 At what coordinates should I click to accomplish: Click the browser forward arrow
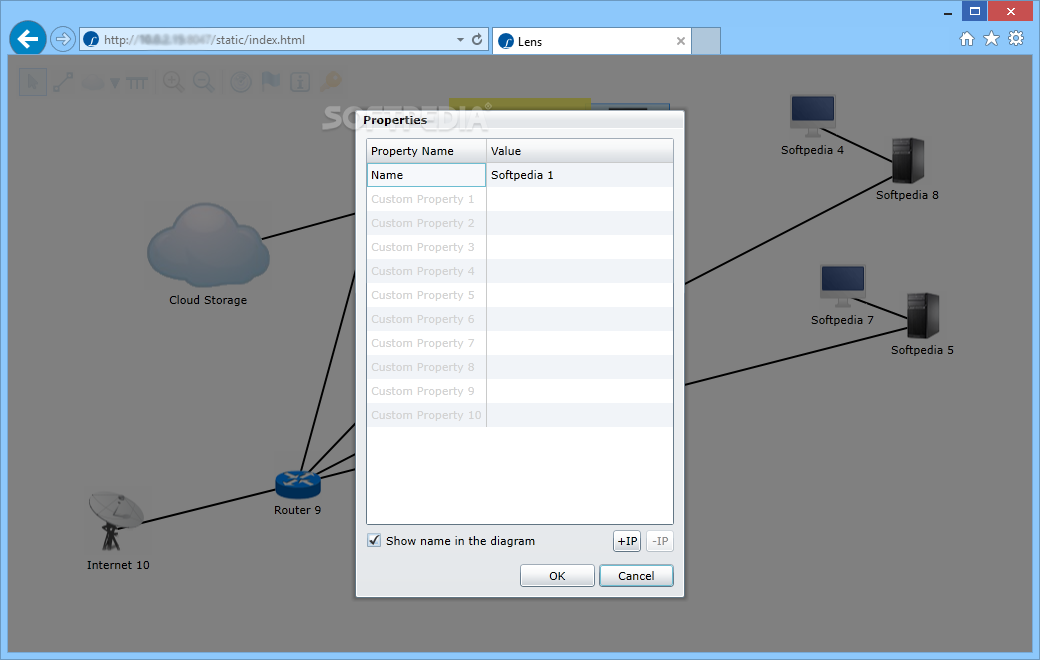(62, 39)
